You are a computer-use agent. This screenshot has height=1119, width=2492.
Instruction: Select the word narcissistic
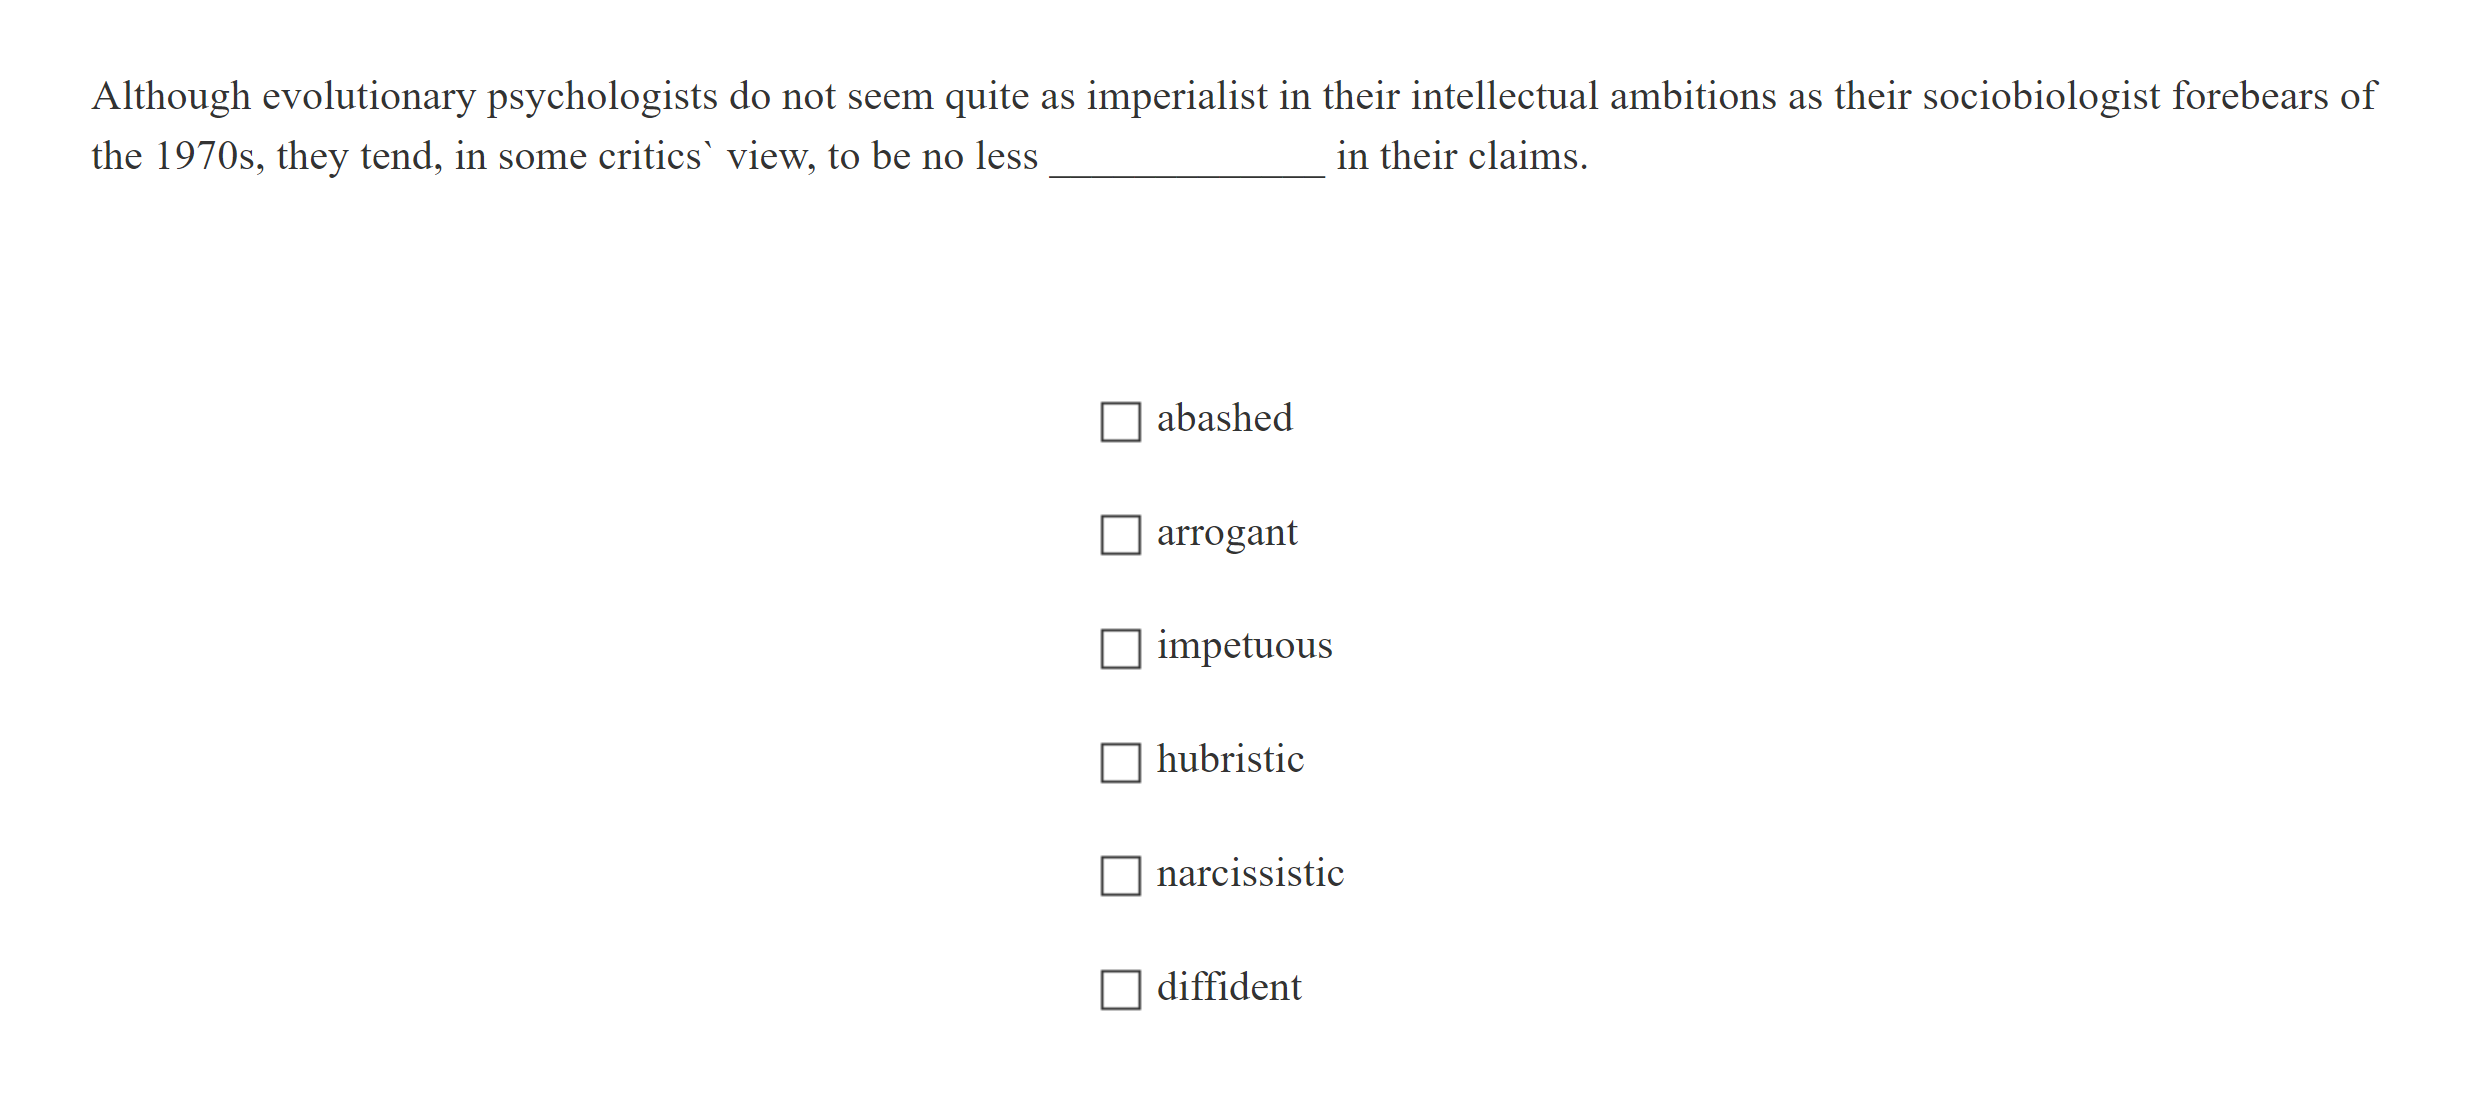(1250, 873)
